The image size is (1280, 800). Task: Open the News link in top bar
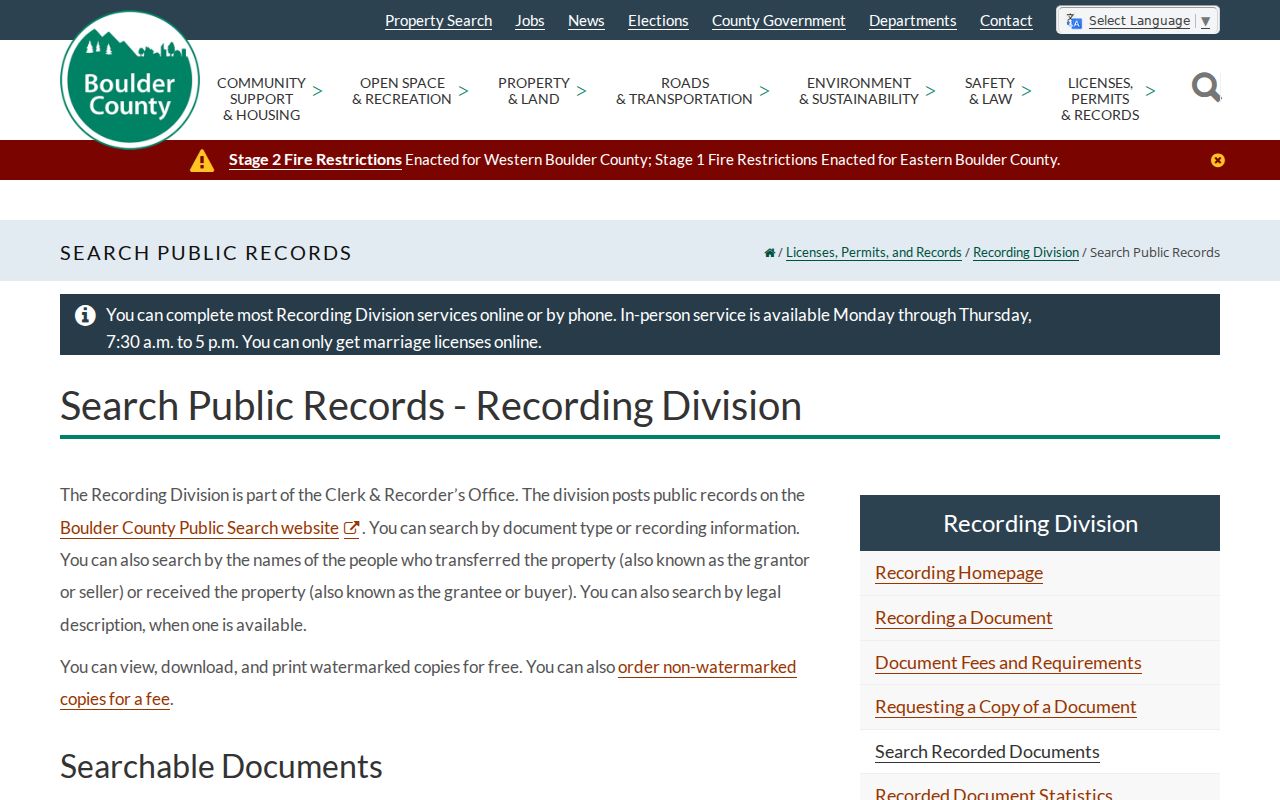(586, 21)
